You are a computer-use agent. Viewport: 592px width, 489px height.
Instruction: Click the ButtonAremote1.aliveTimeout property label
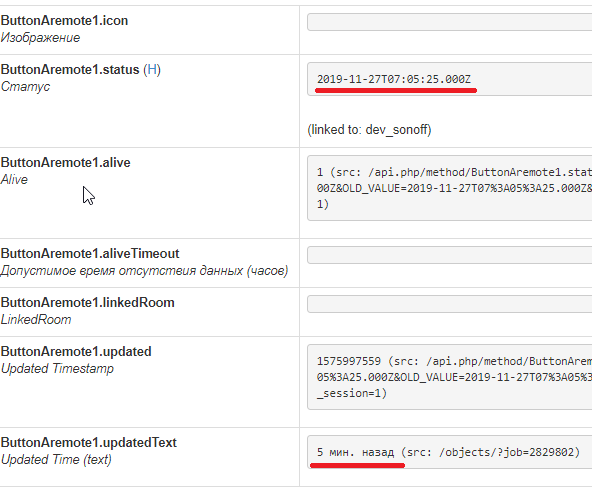[90, 253]
